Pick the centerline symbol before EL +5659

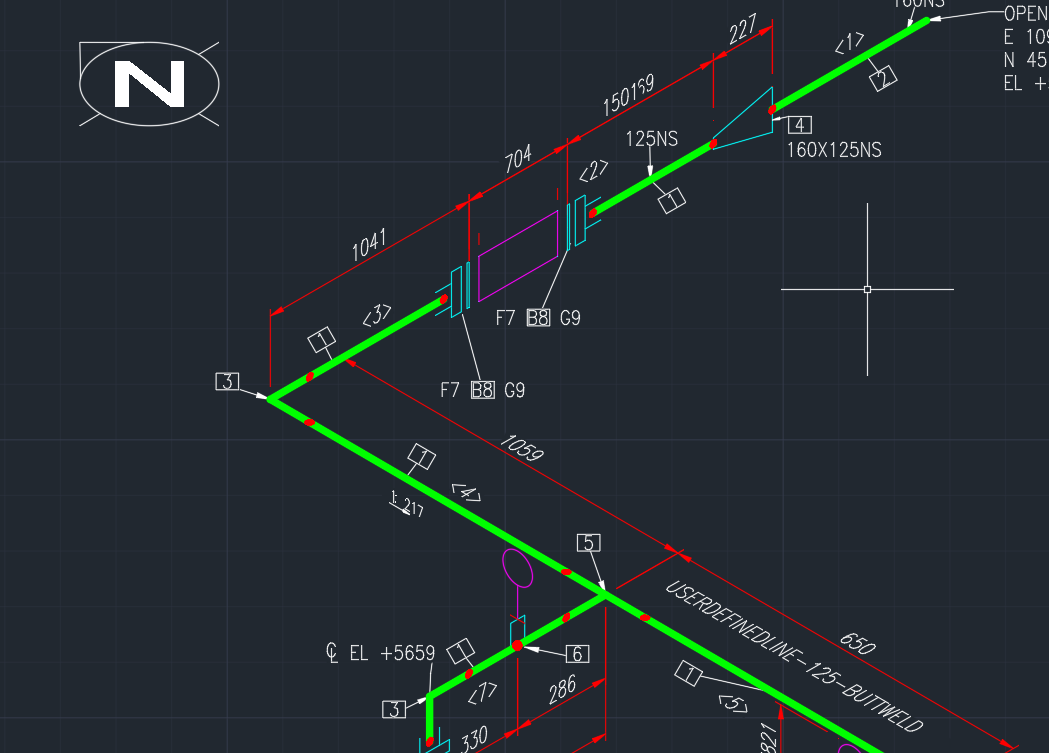[x=332, y=653]
